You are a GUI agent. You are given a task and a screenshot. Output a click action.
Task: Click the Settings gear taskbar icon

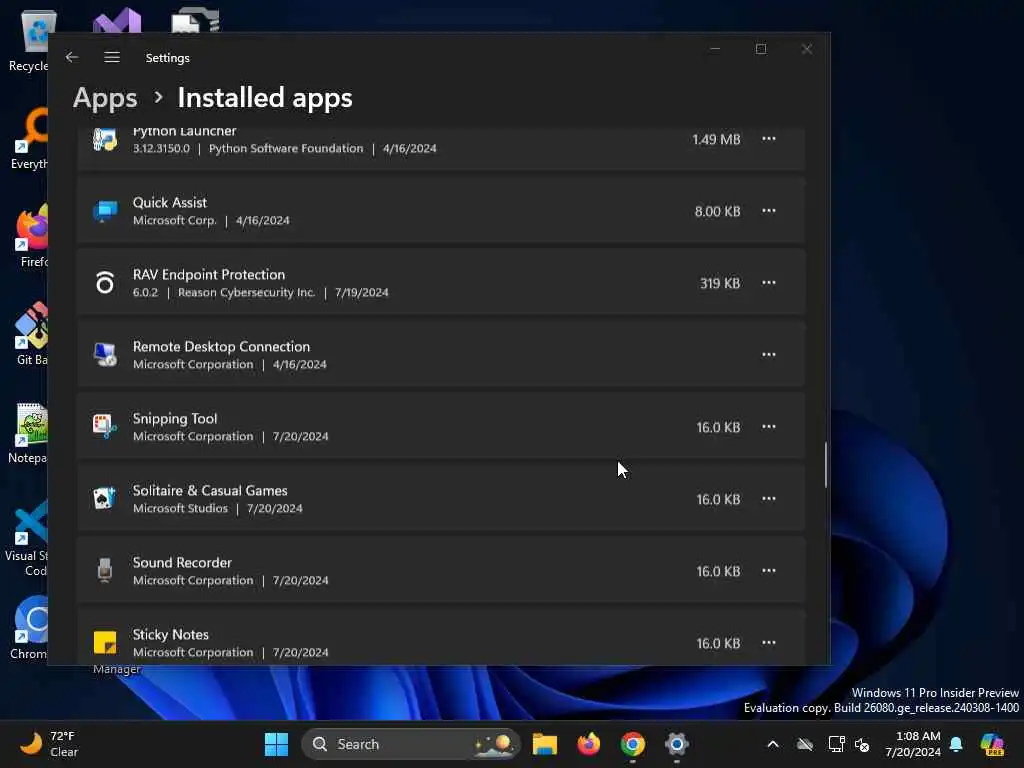pos(677,744)
